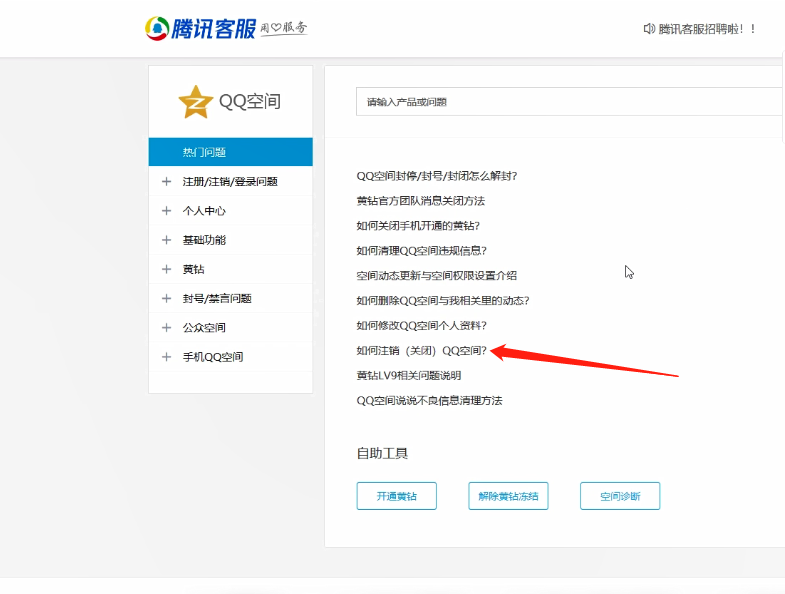Click the 空间诊断 button
The width and height of the screenshot is (785, 594).
click(620, 496)
